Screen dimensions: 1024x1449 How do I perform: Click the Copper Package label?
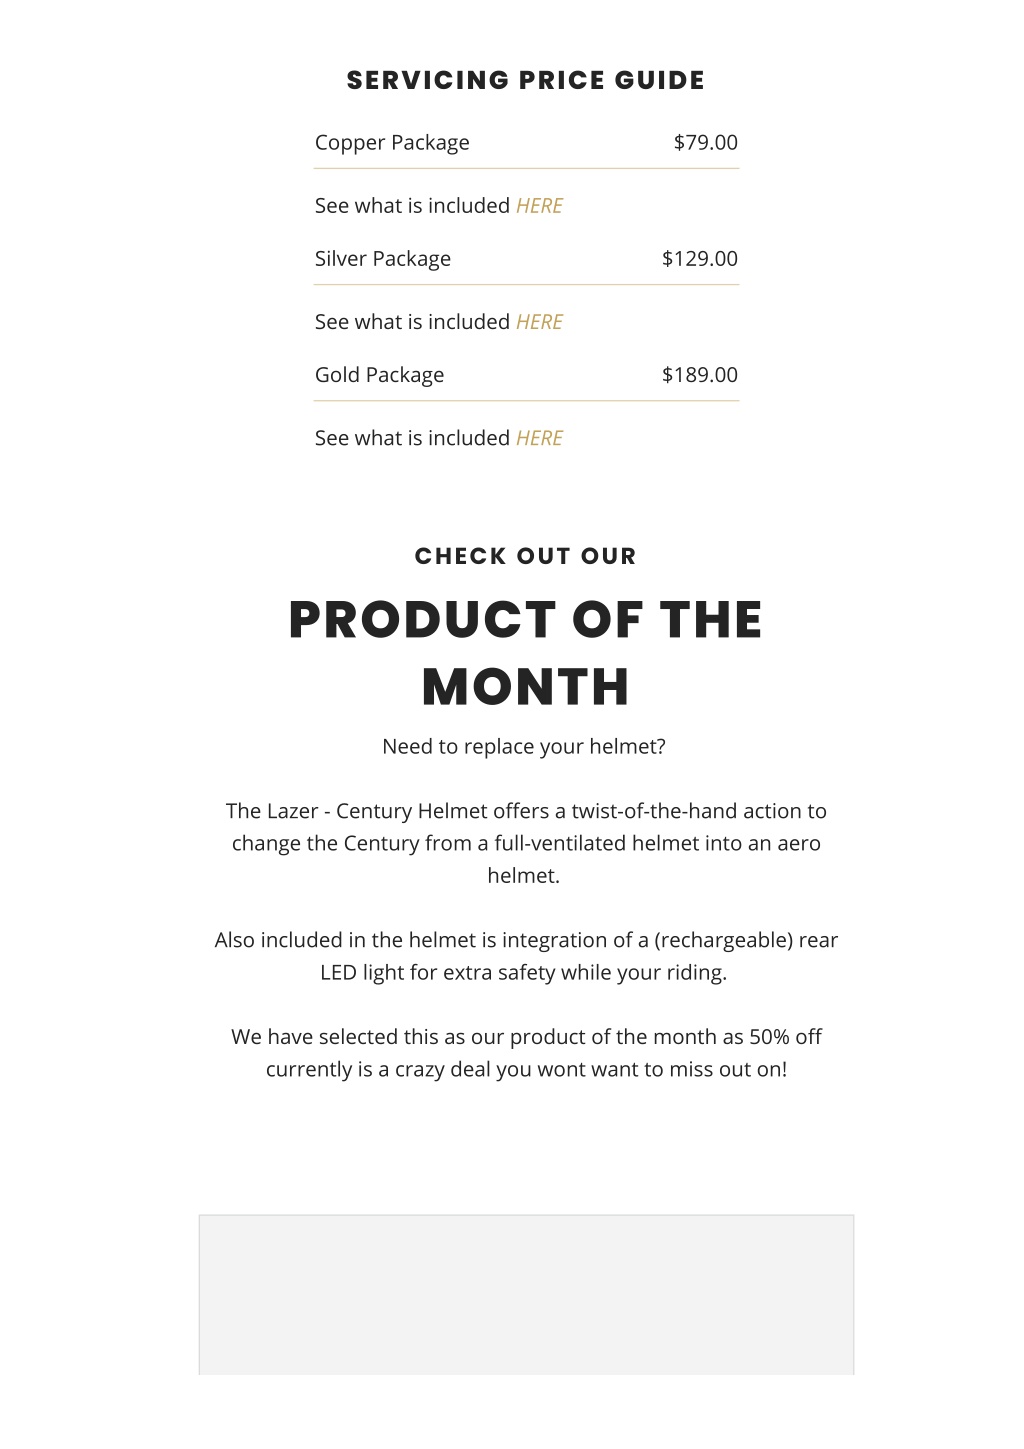(392, 143)
